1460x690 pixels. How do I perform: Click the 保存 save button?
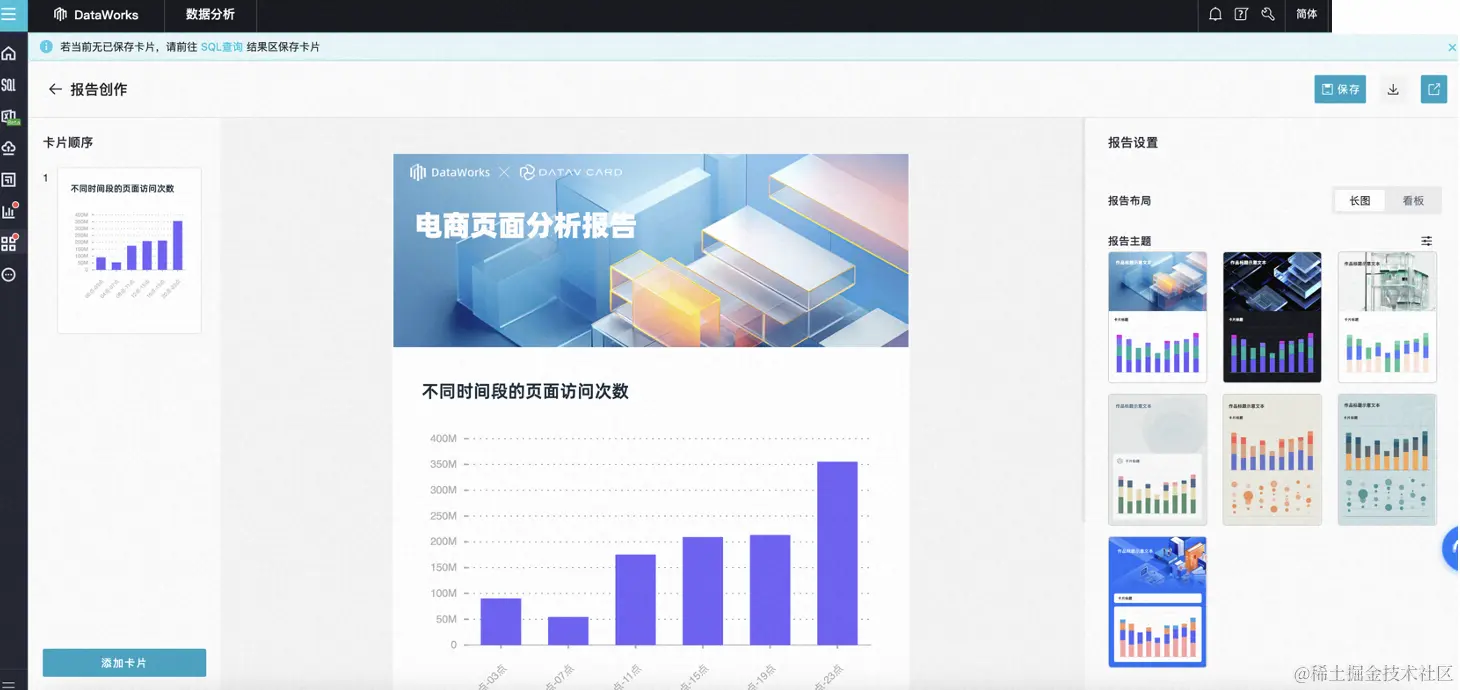click(x=1340, y=89)
